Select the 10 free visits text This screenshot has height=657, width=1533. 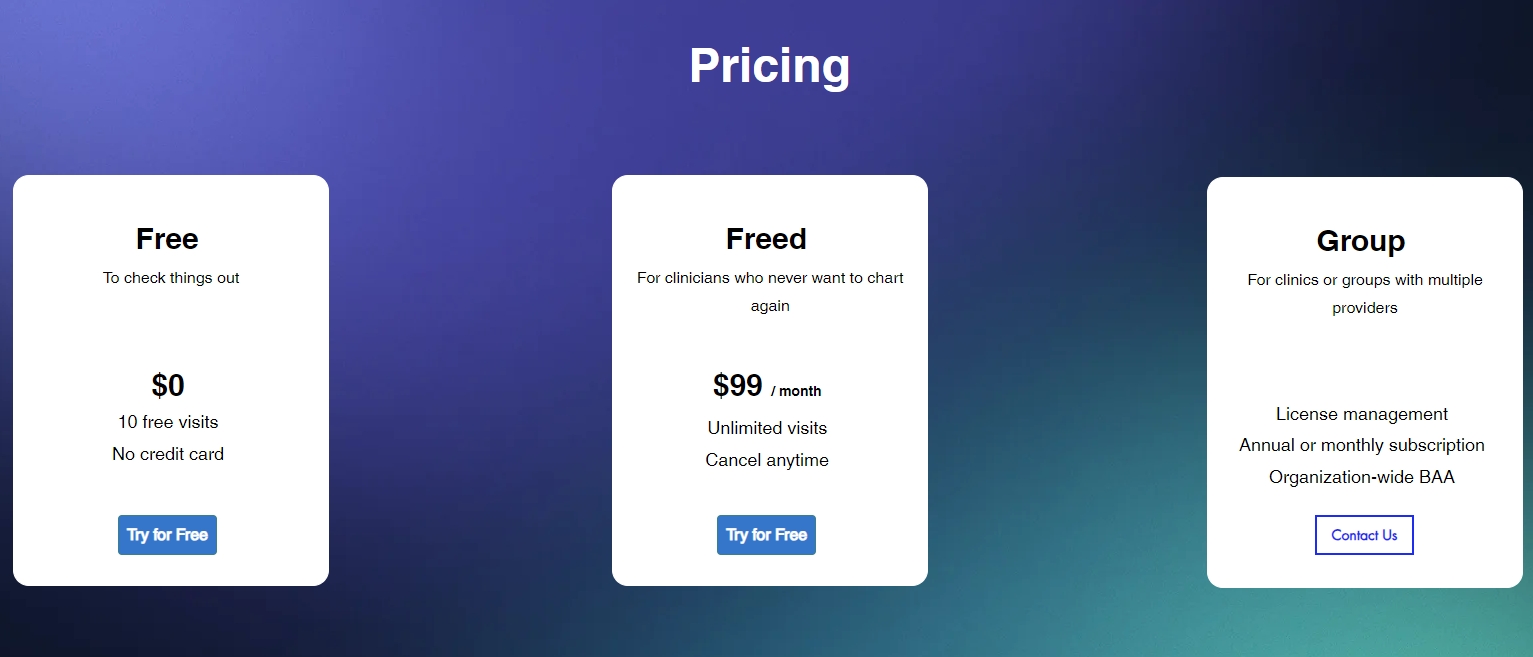tap(167, 421)
